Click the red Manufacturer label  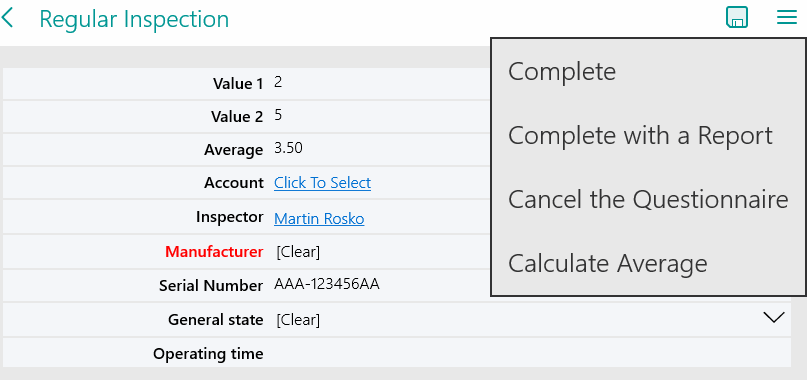[x=214, y=252]
